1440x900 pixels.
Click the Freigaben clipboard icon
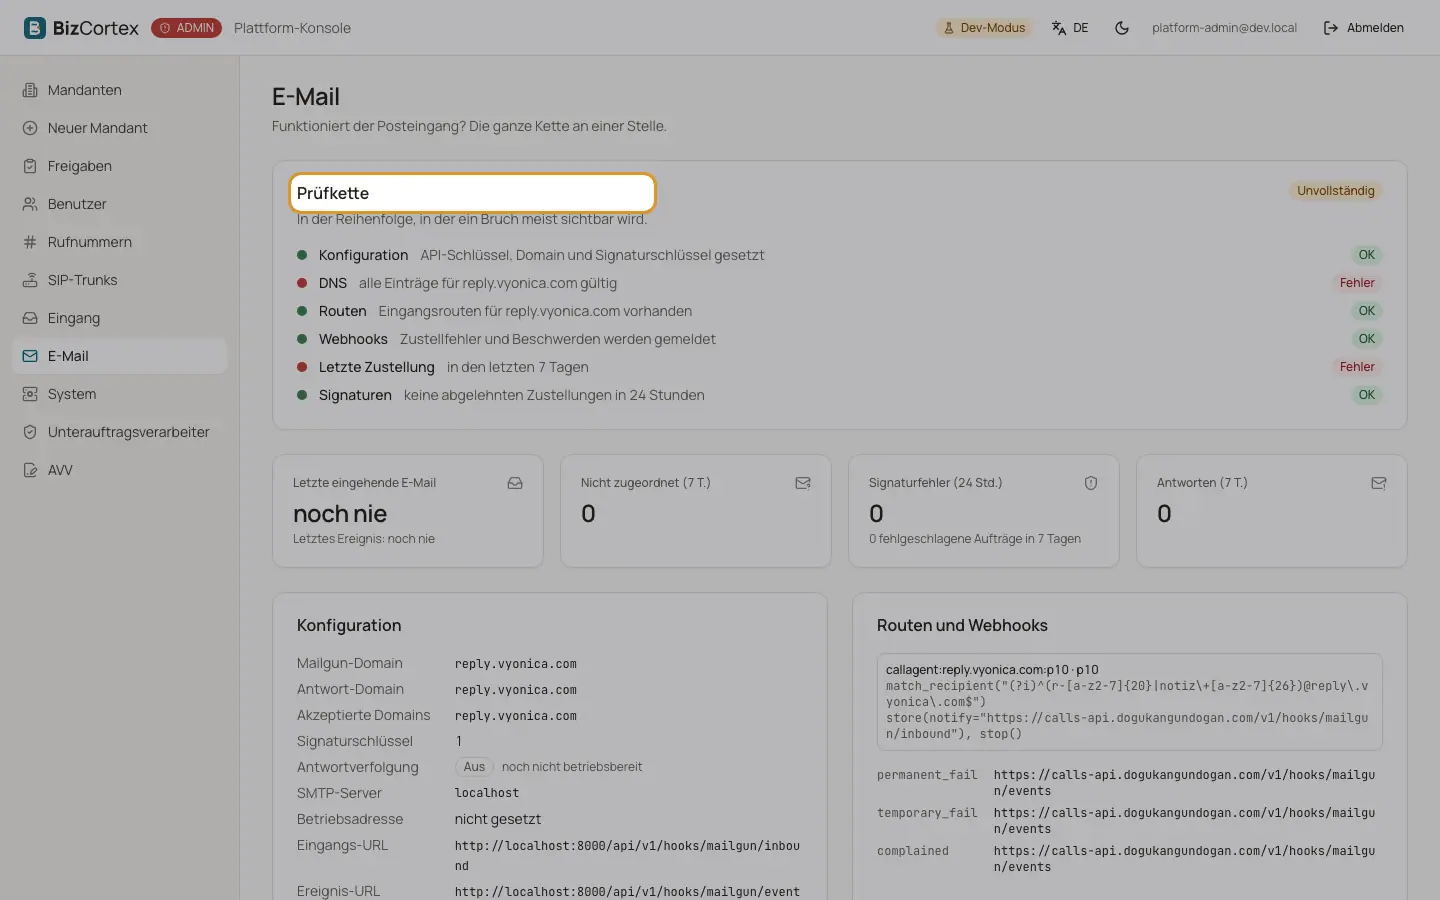[x=30, y=166]
